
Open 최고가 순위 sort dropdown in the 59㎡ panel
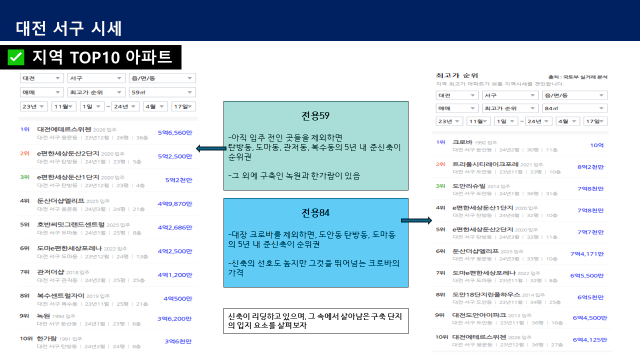click(x=96, y=92)
